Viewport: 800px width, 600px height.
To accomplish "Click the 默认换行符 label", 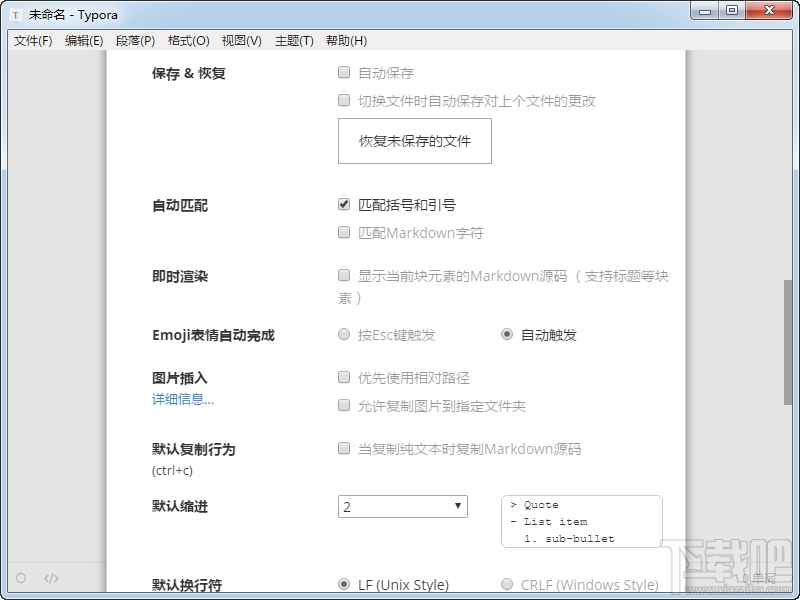I will pyautogui.click(x=187, y=585).
